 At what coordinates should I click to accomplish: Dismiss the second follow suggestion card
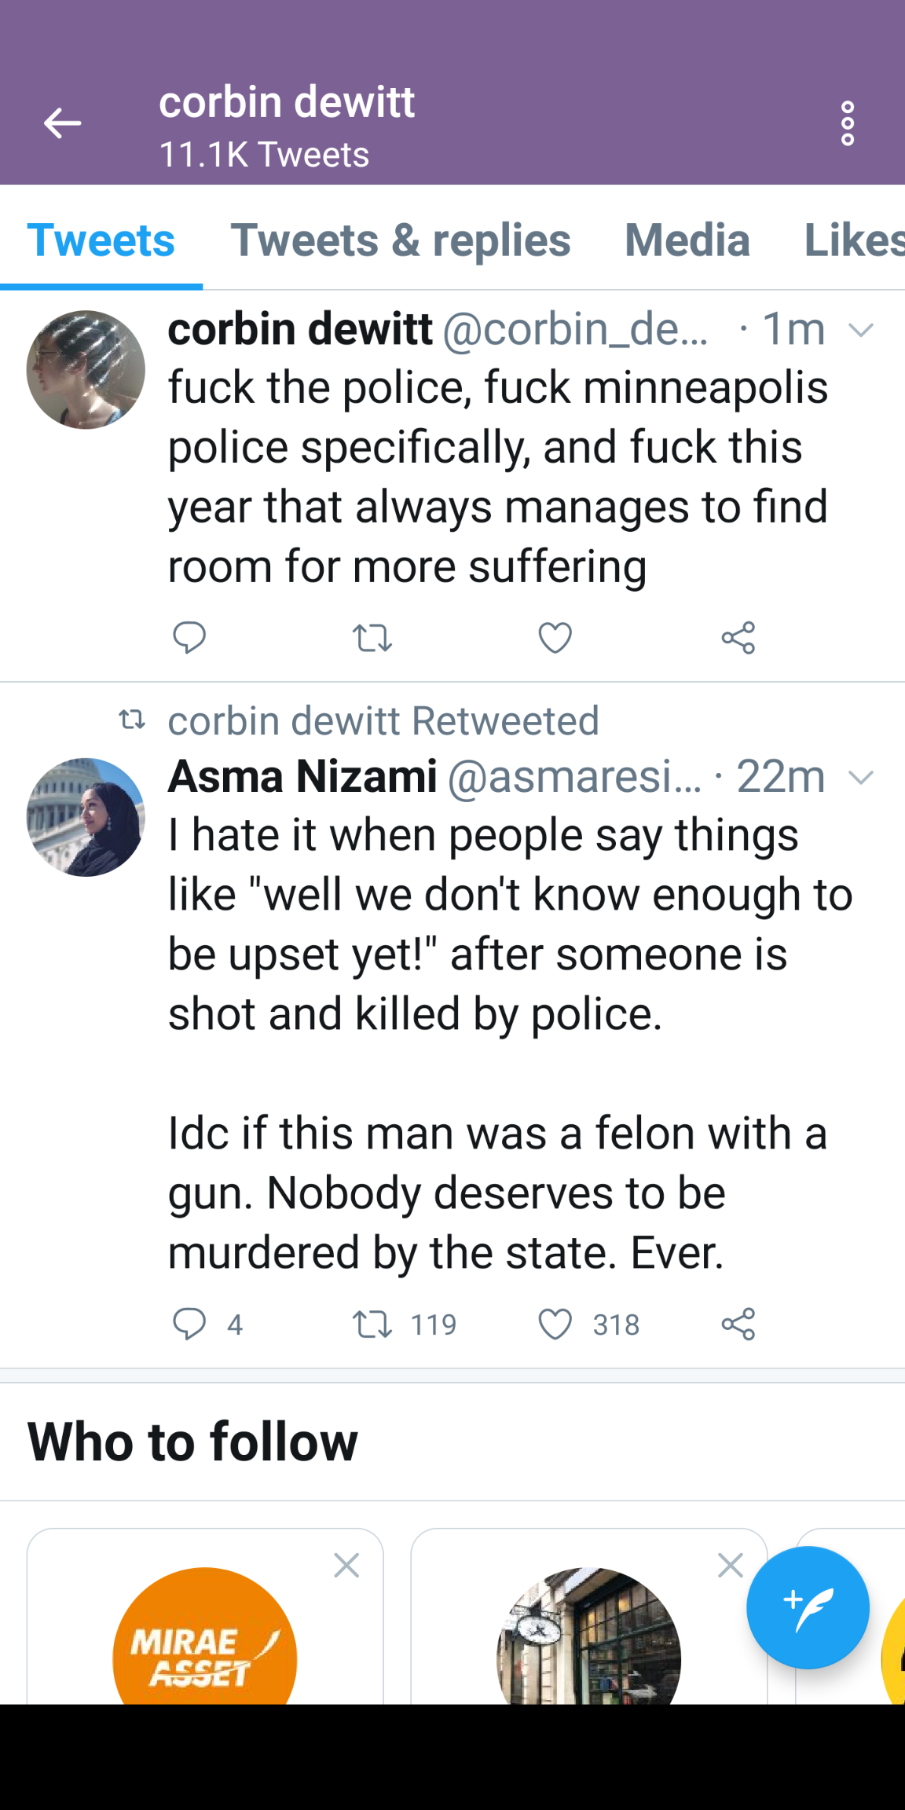(730, 1565)
